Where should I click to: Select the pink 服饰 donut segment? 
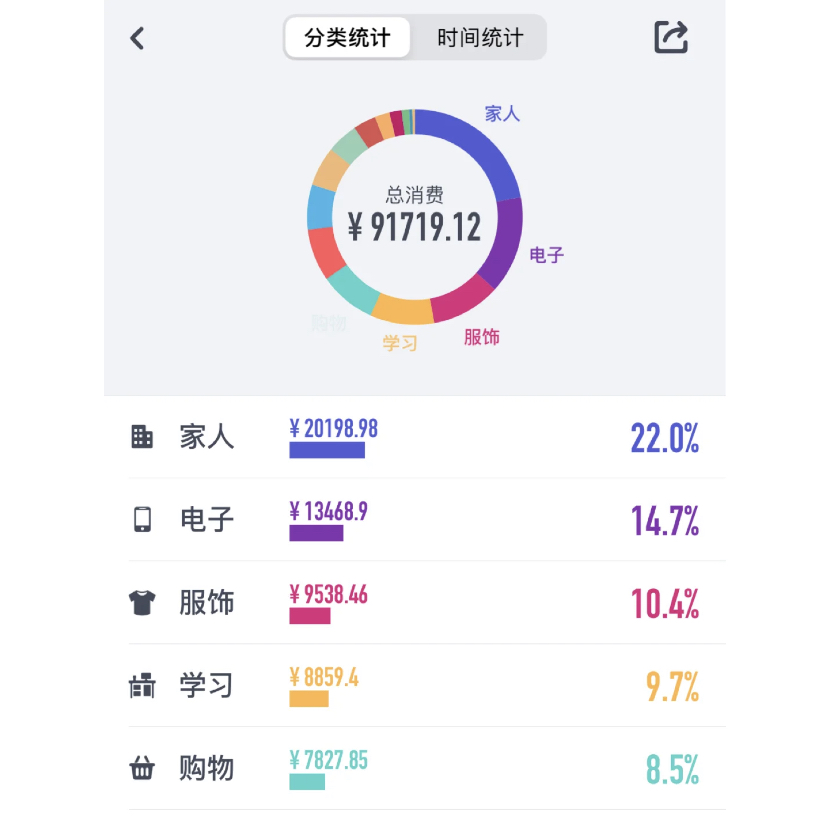[462, 298]
